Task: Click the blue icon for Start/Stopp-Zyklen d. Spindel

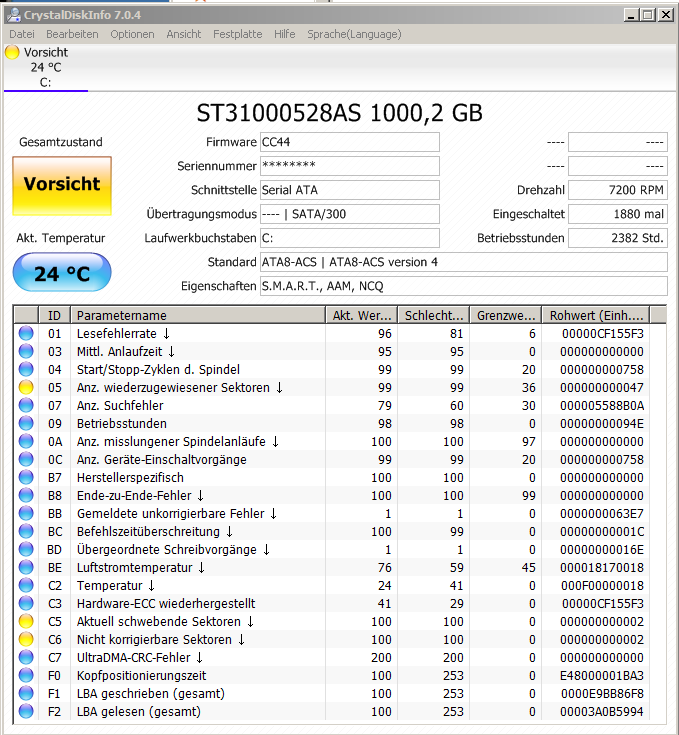Action: click(26, 369)
